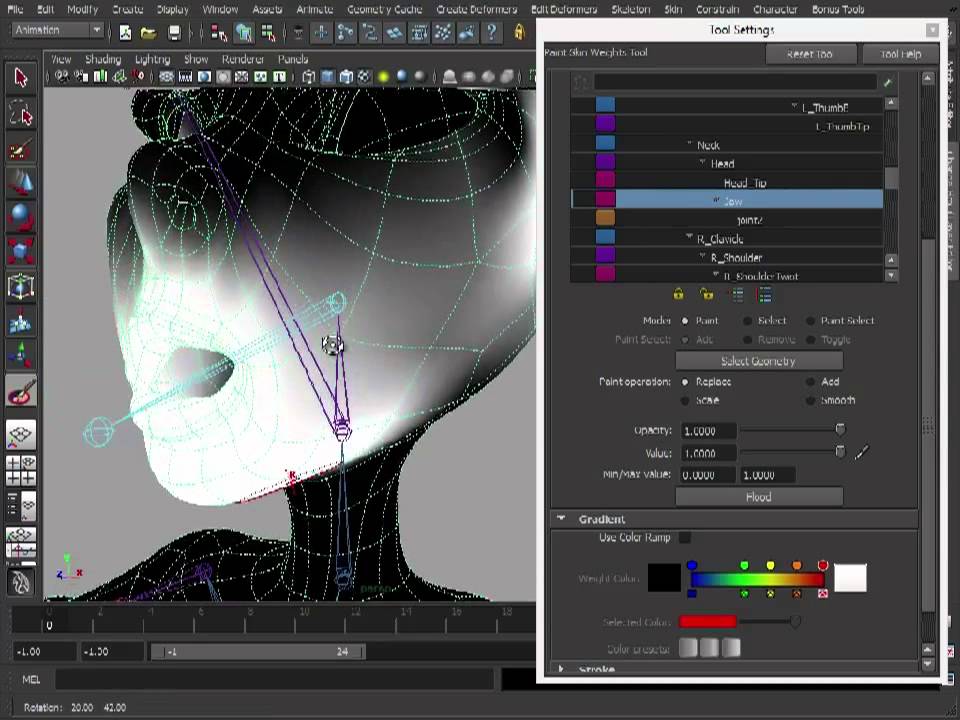Viewport: 960px width, 720px height.
Task: Select the R_Clavicle joint in influence list
Action: [720, 239]
